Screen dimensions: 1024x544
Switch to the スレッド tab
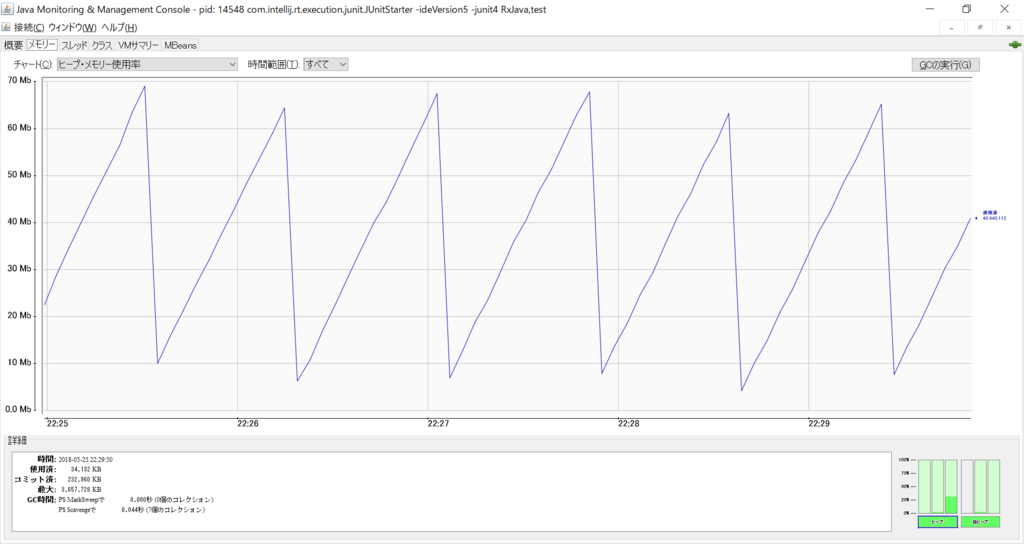tap(74, 45)
